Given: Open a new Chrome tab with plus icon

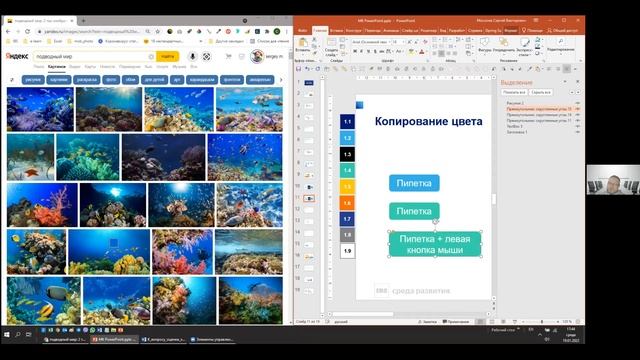Looking at the screenshot, I should pyautogui.click(x=83, y=20).
